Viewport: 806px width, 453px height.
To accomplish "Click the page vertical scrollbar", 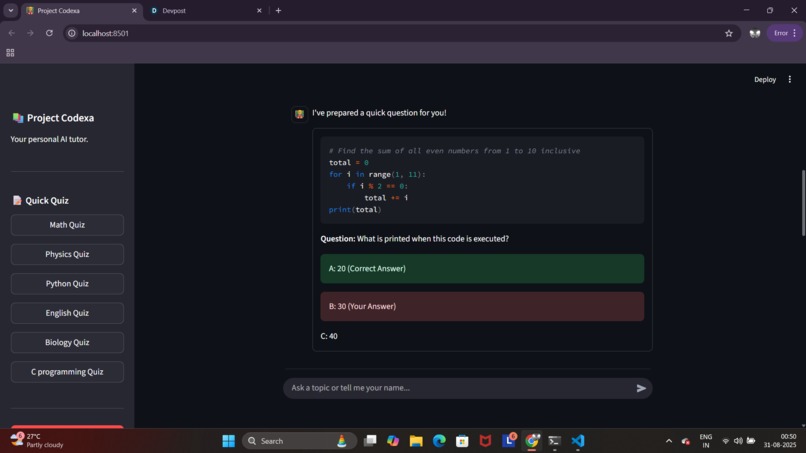I will [x=803, y=203].
